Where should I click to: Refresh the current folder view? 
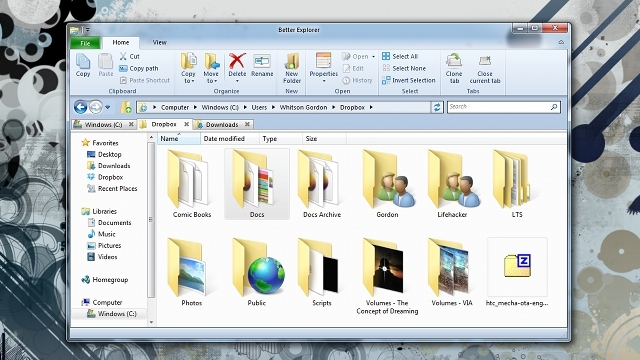point(437,107)
